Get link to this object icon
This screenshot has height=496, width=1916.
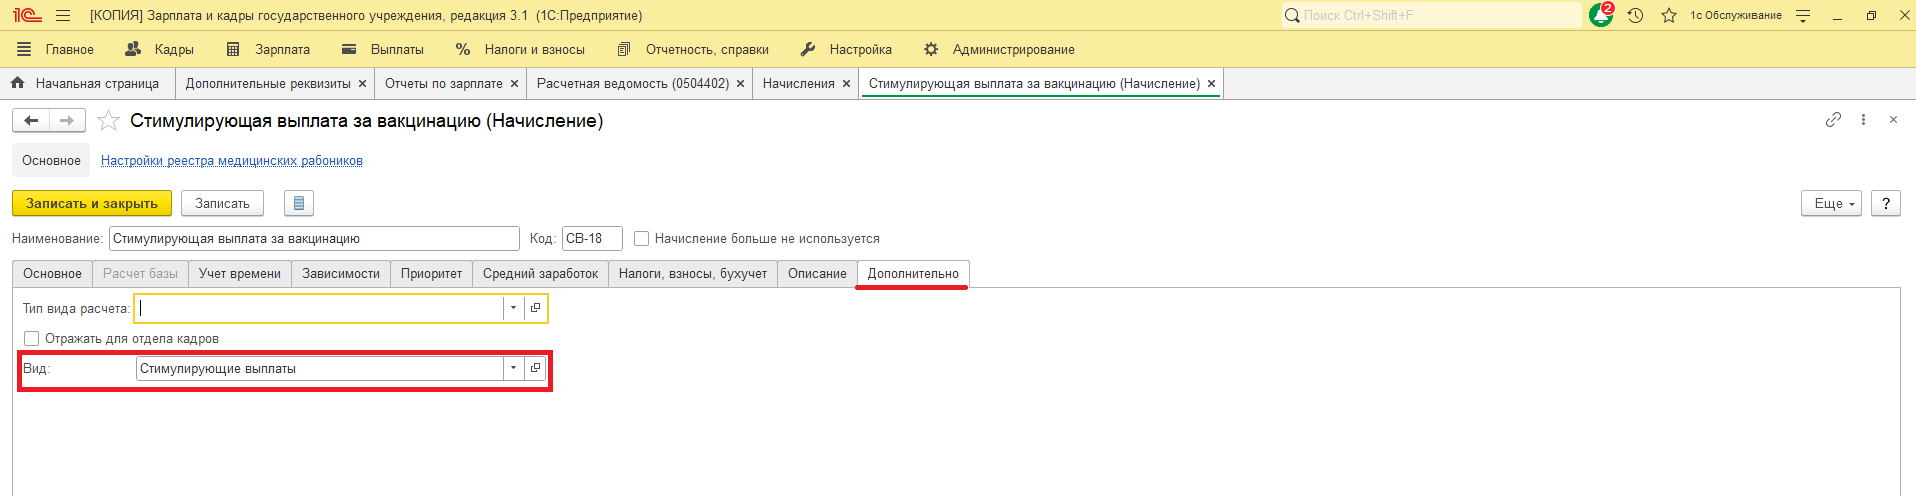[x=1833, y=119]
